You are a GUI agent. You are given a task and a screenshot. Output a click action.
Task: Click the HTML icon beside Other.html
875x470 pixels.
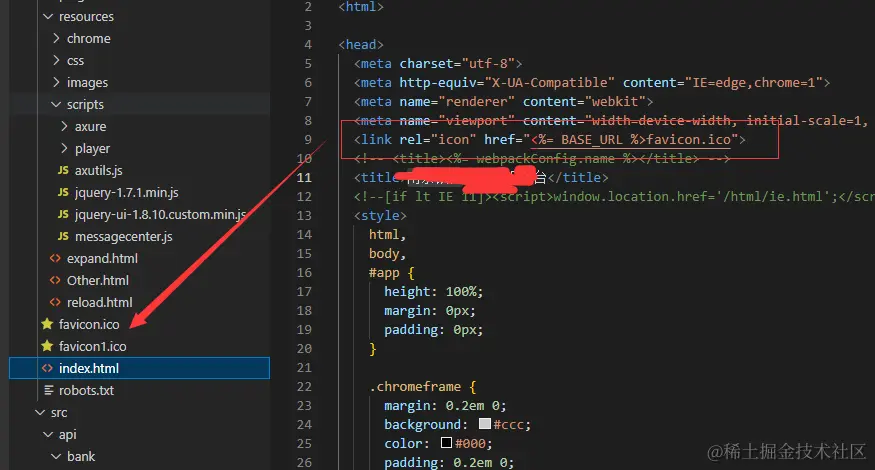55,280
